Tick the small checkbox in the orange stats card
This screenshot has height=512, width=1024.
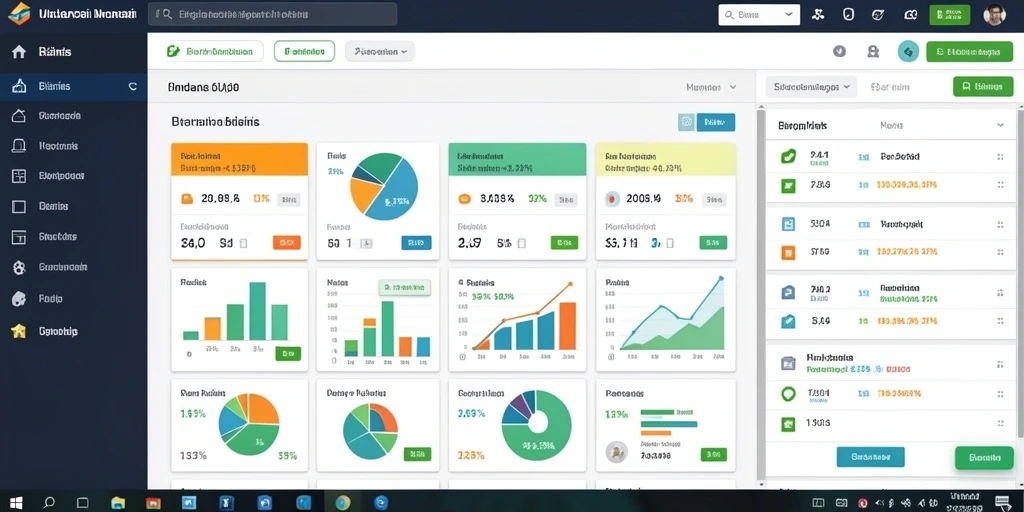point(243,244)
